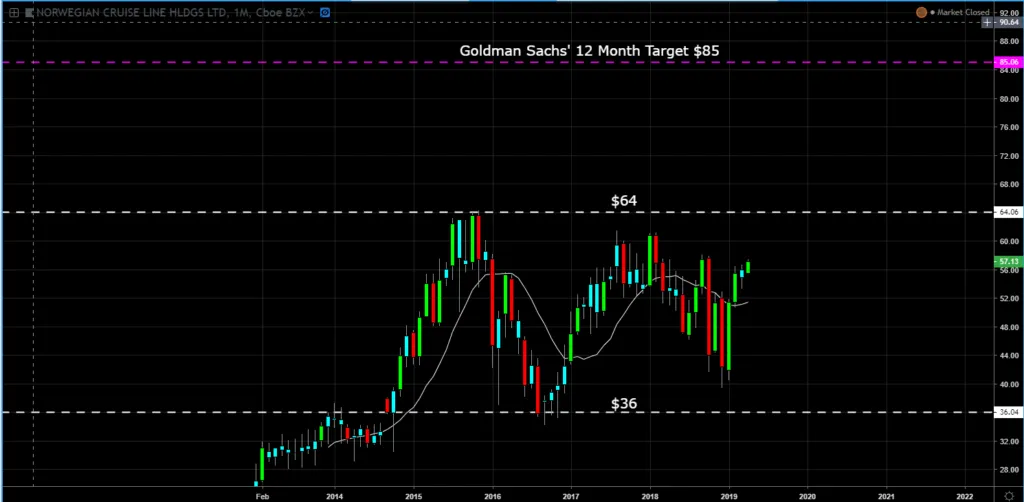This screenshot has width=1024, height=502.
Task: Click the 28.00 price scale value
Action: 1010,469
